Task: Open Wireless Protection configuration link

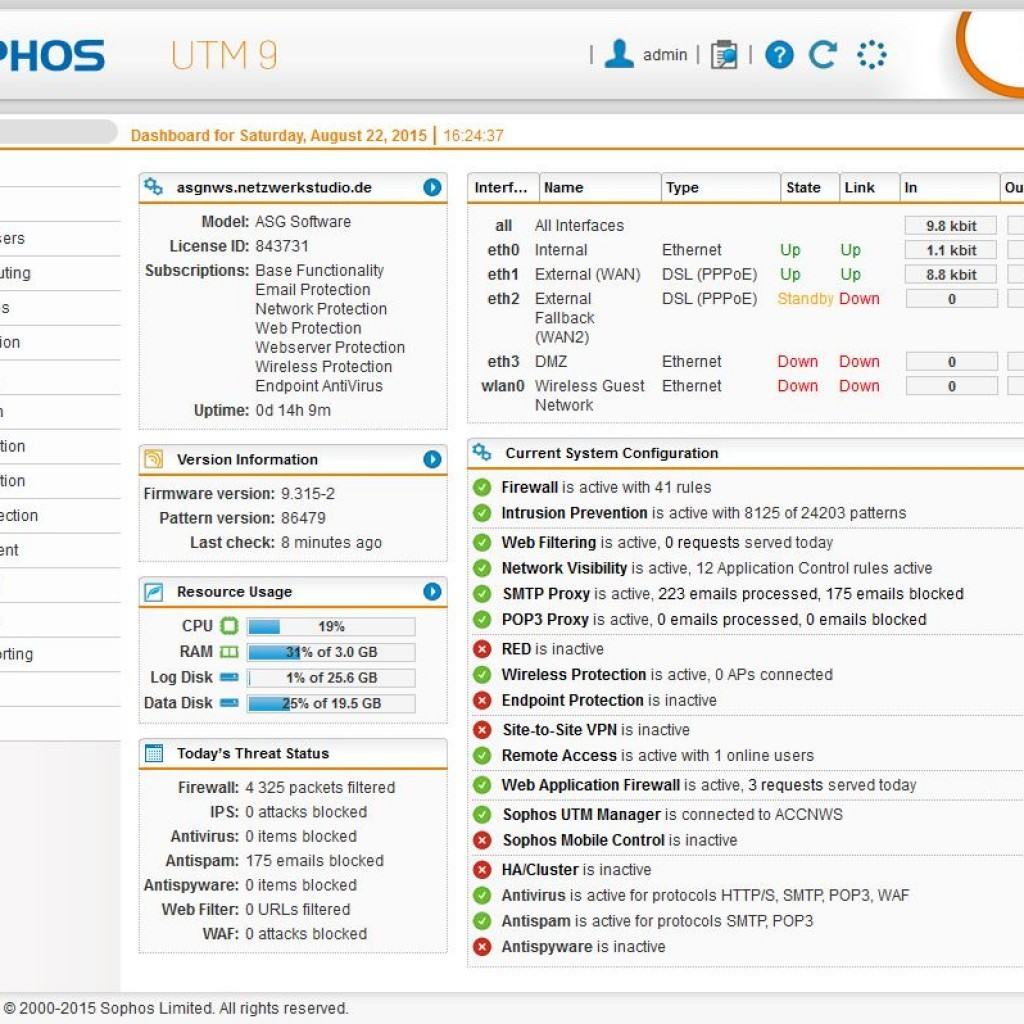Action: [x=574, y=675]
